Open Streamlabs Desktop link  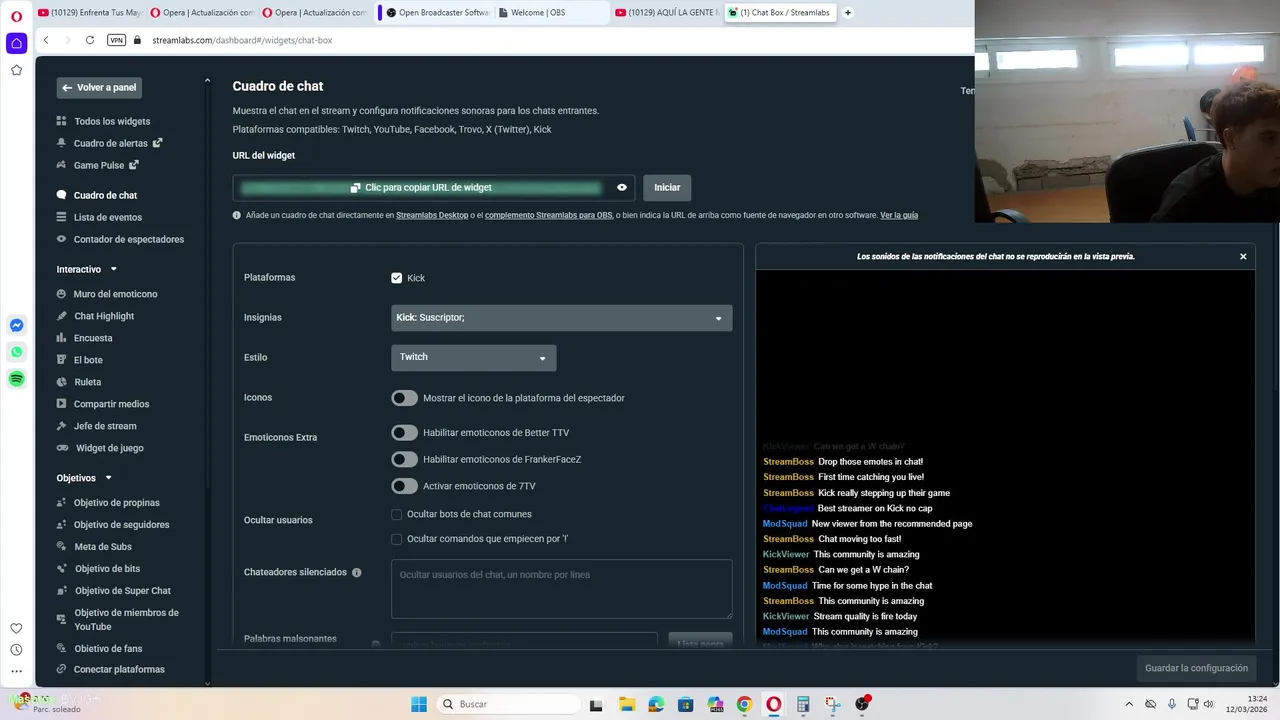click(432, 215)
